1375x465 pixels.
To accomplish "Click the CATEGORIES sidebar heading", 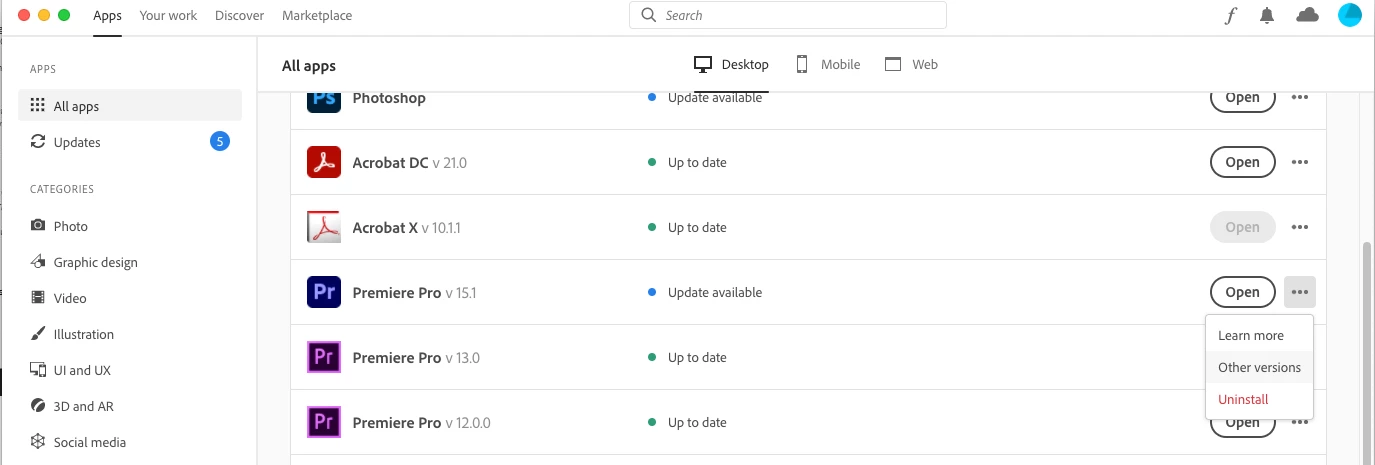I will [62, 189].
